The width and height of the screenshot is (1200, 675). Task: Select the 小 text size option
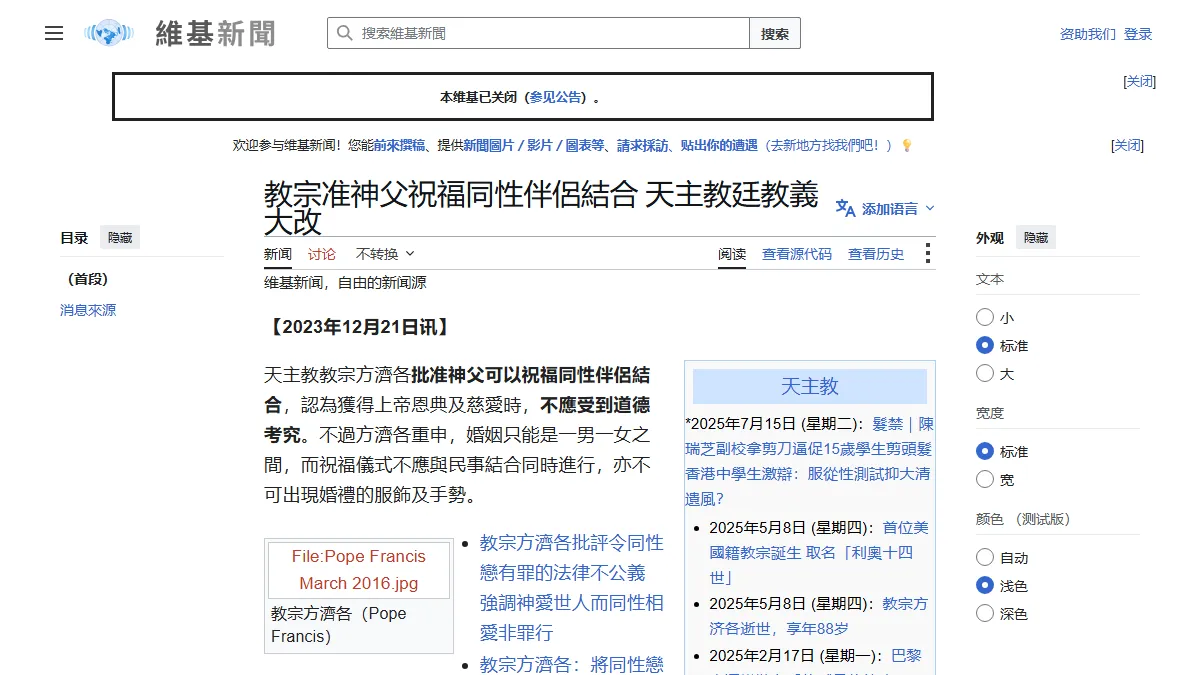[x=985, y=317]
